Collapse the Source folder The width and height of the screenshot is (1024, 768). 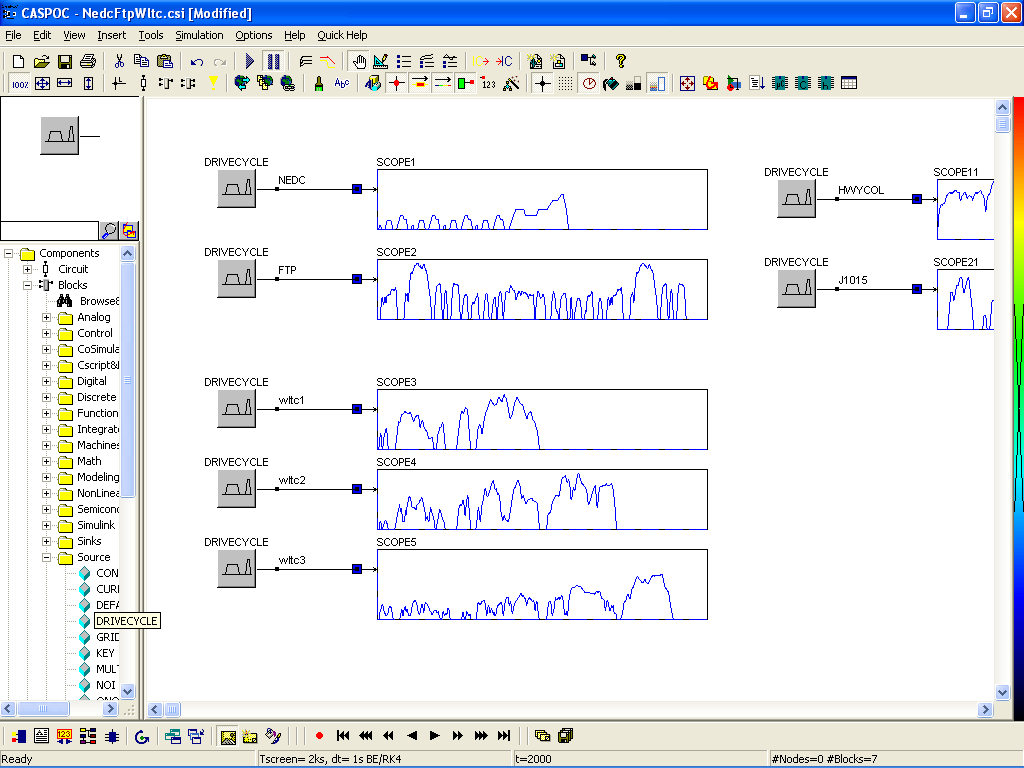[46, 557]
